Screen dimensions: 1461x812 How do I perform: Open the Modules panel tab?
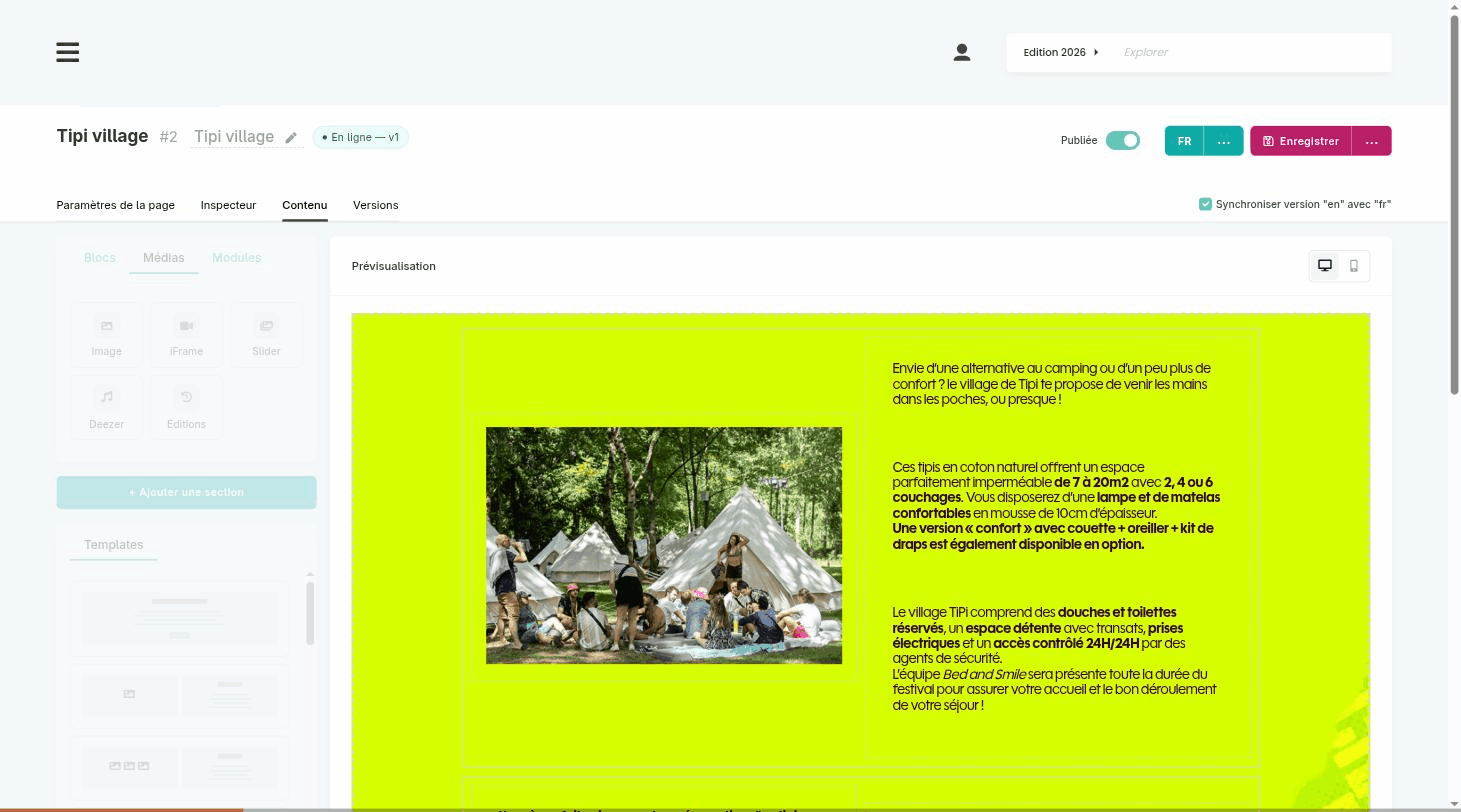(x=237, y=258)
